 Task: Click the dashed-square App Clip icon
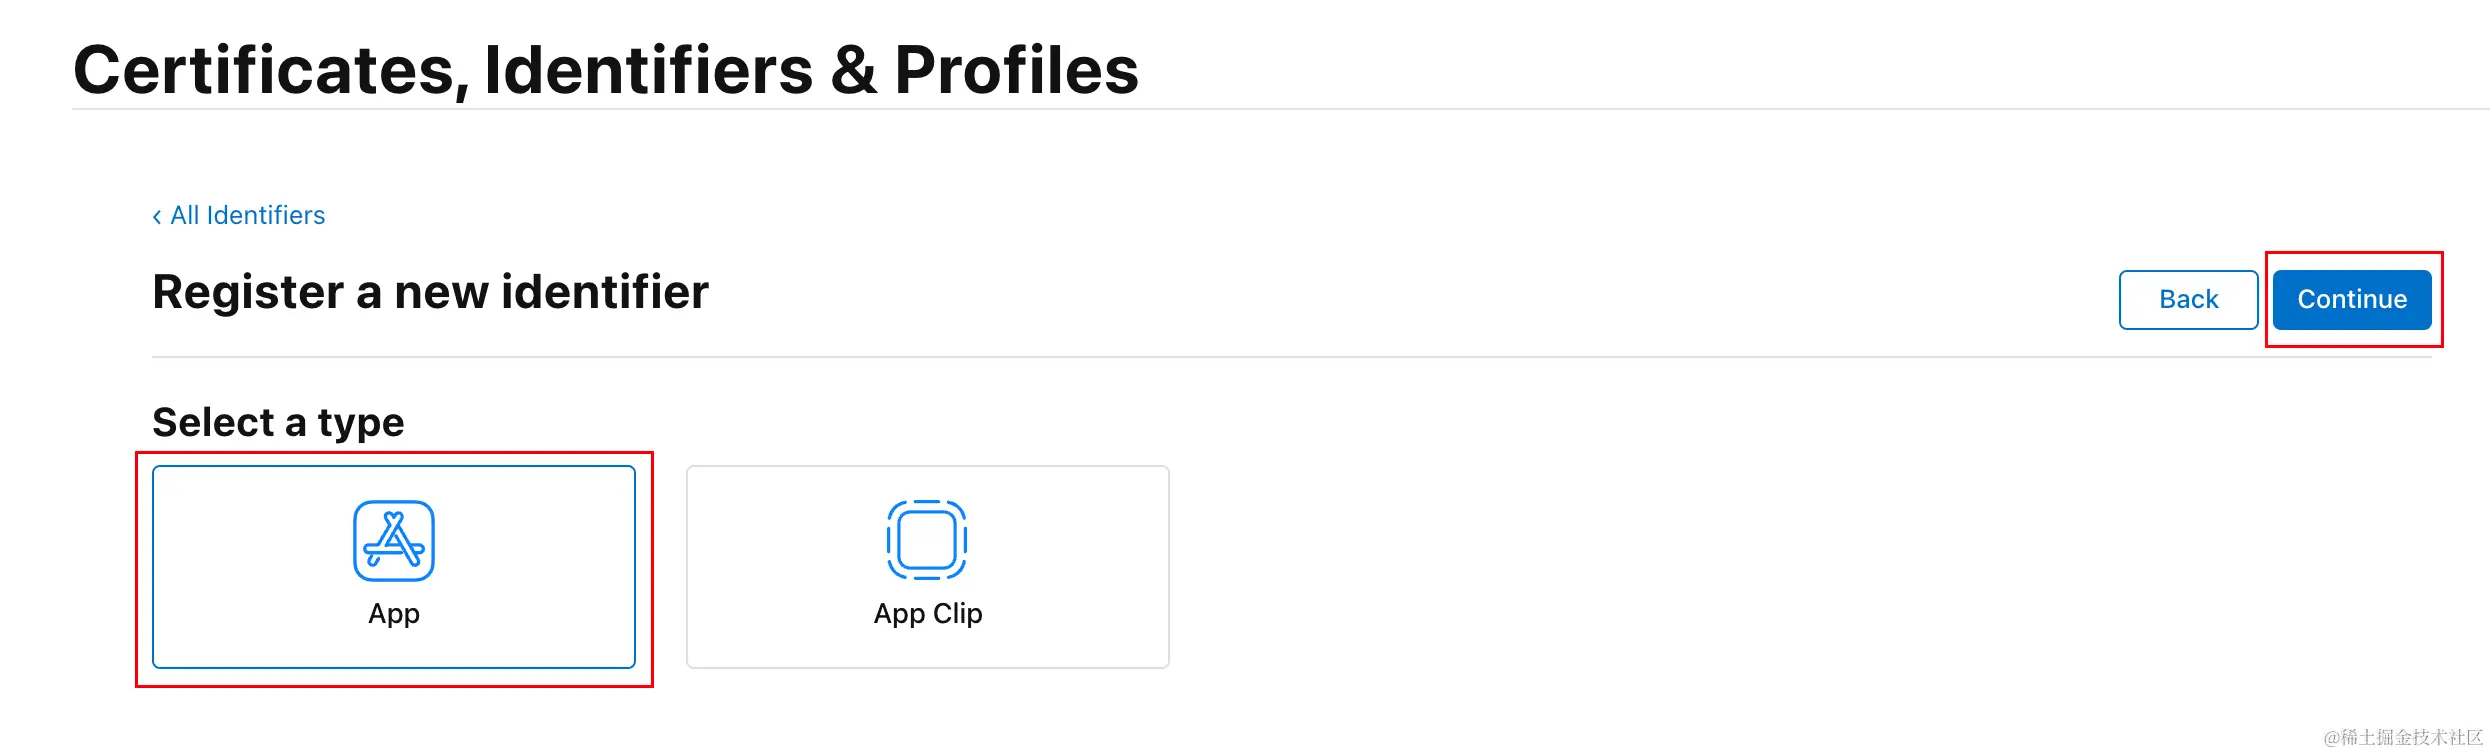point(927,540)
